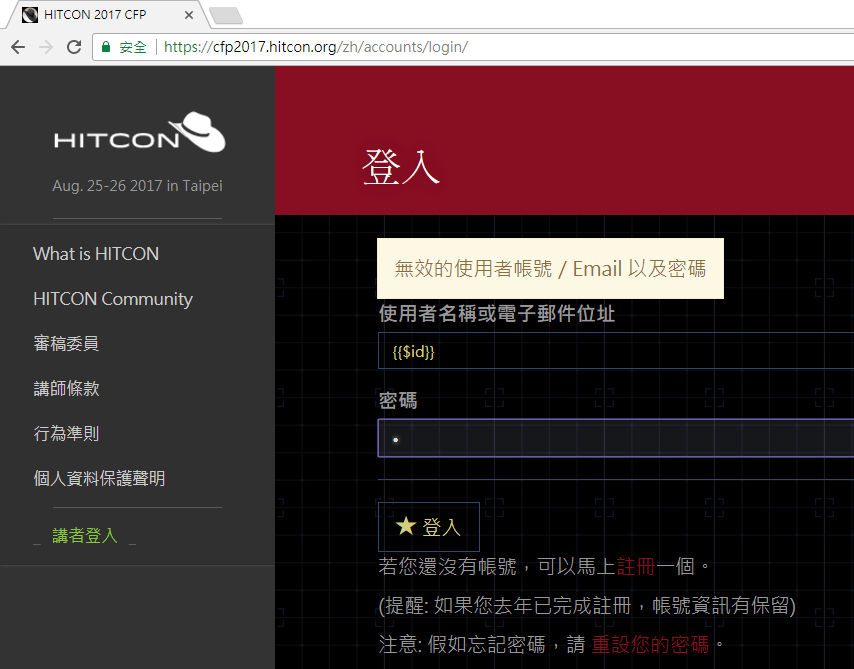The height and width of the screenshot is (669, 854).
Task: Open 行為準則 sidebar link
Action: pos(66,434)
